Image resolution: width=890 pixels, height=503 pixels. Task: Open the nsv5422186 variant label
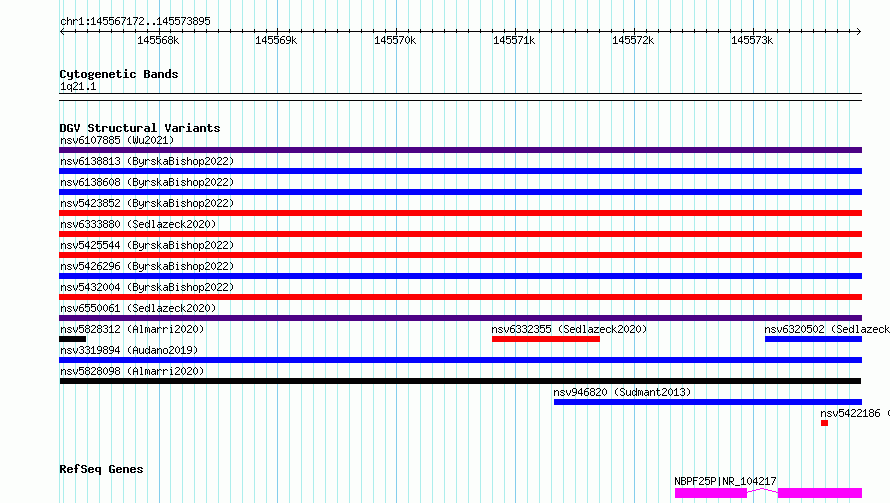(855, 413)
